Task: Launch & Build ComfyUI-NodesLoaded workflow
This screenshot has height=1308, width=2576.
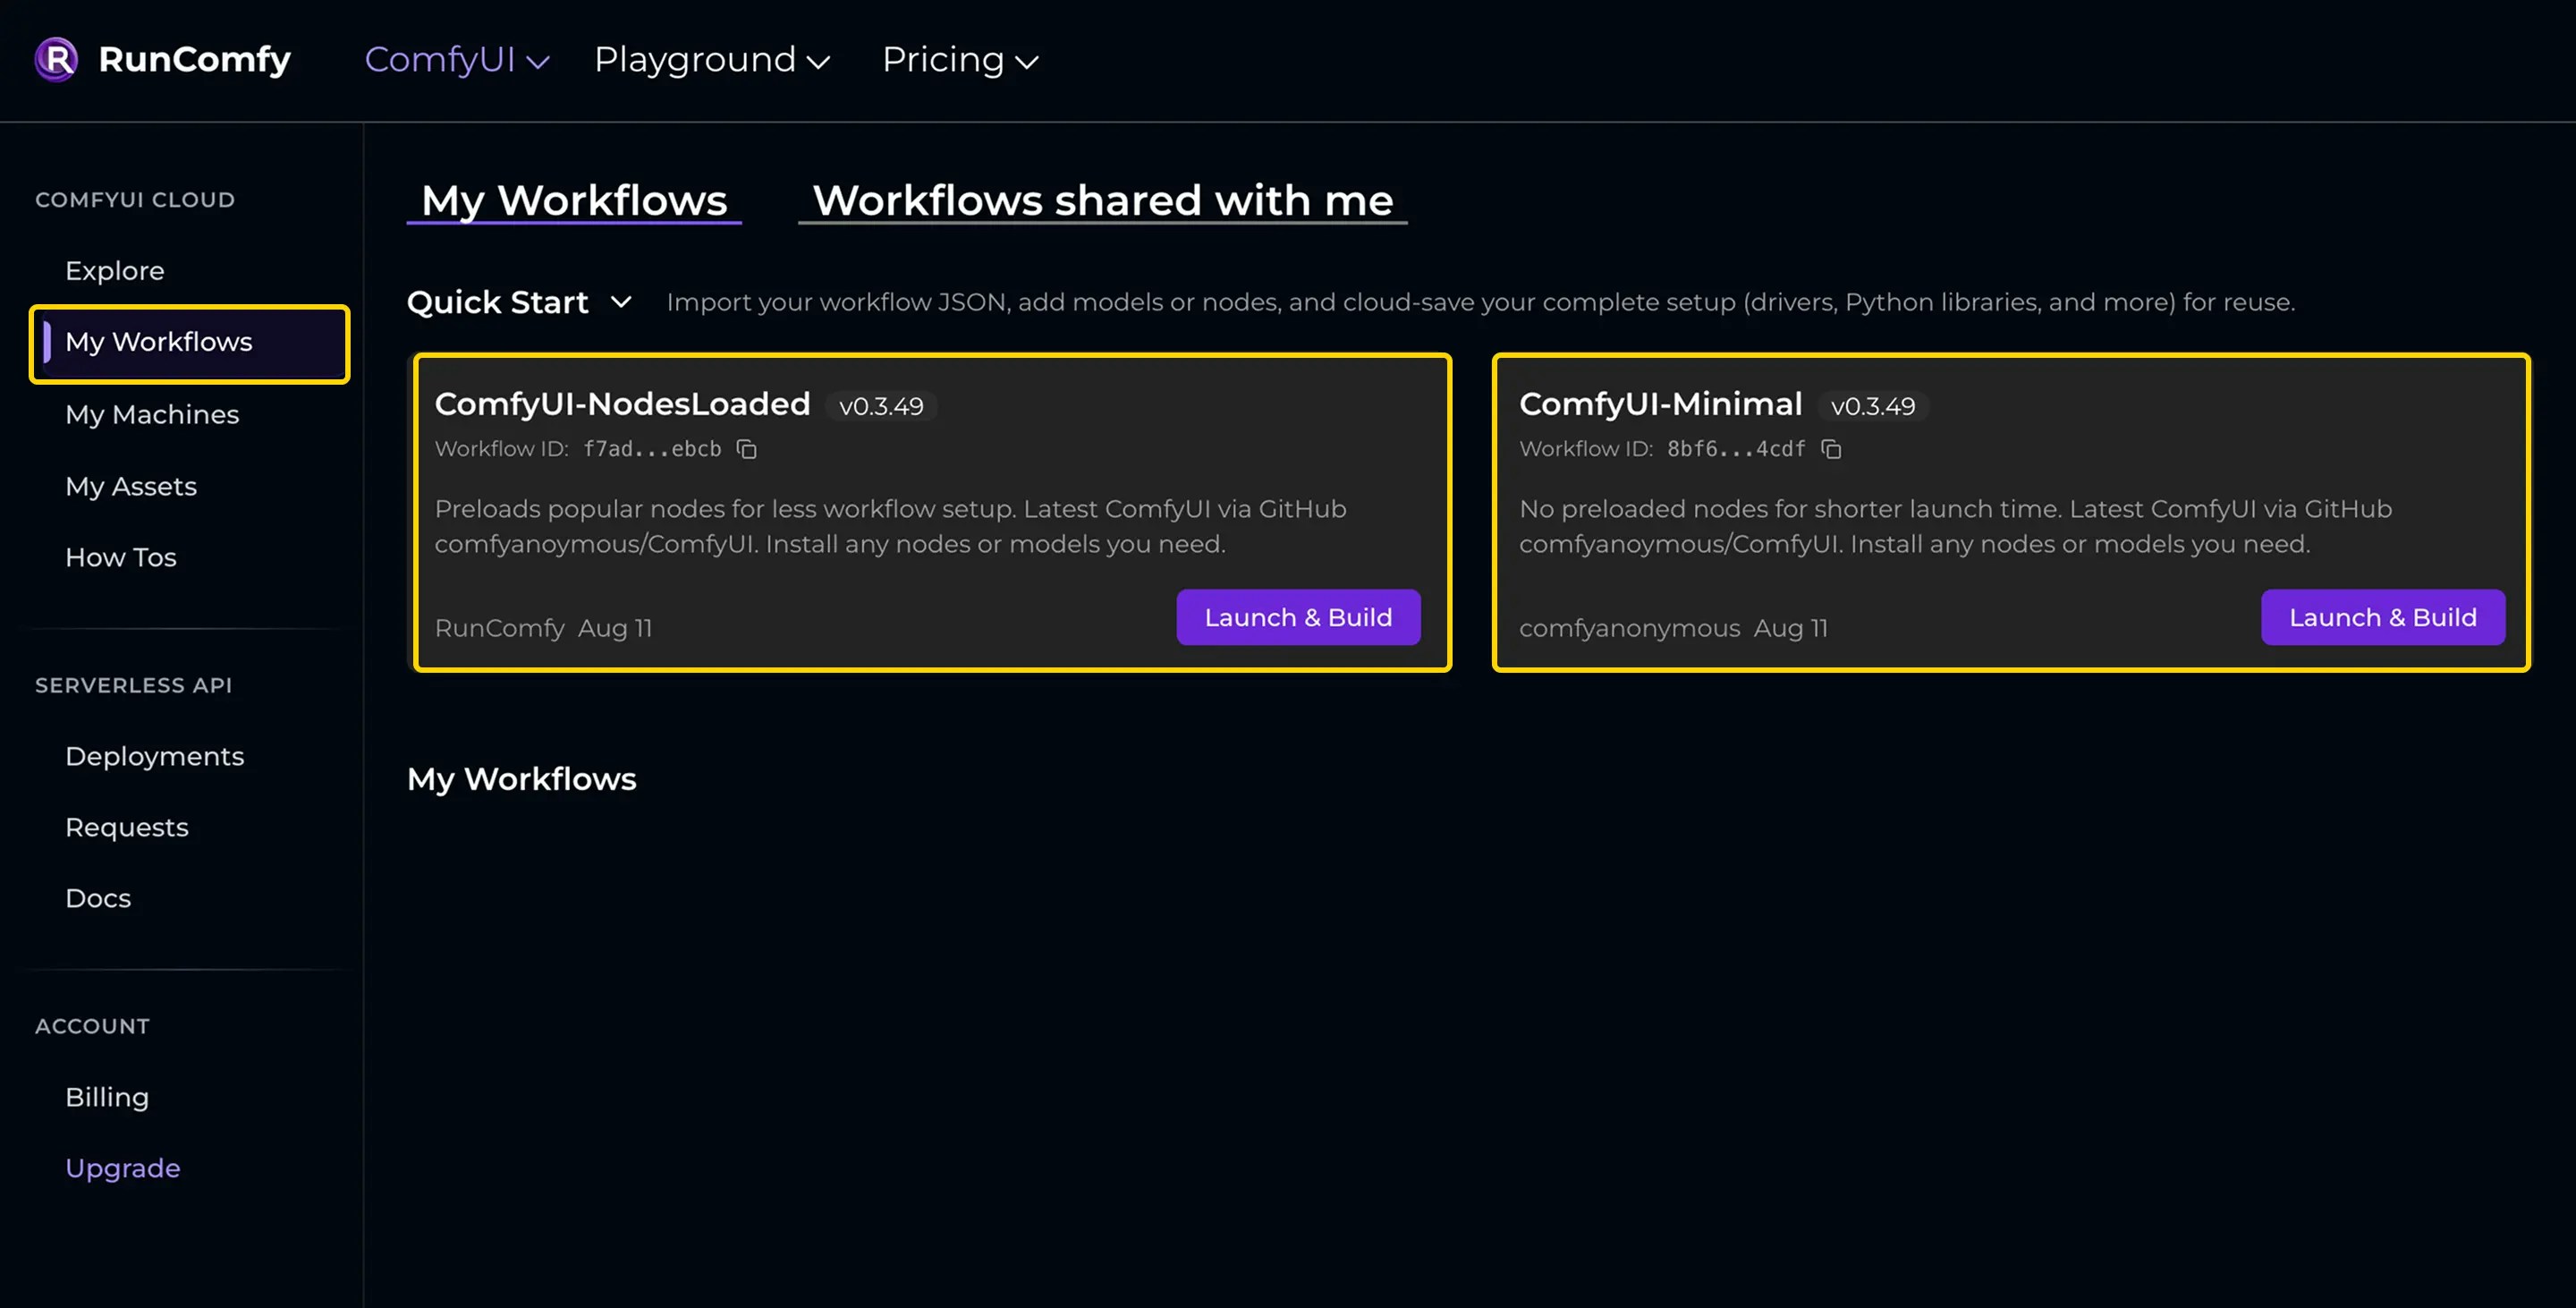Action: point(1298,617)
